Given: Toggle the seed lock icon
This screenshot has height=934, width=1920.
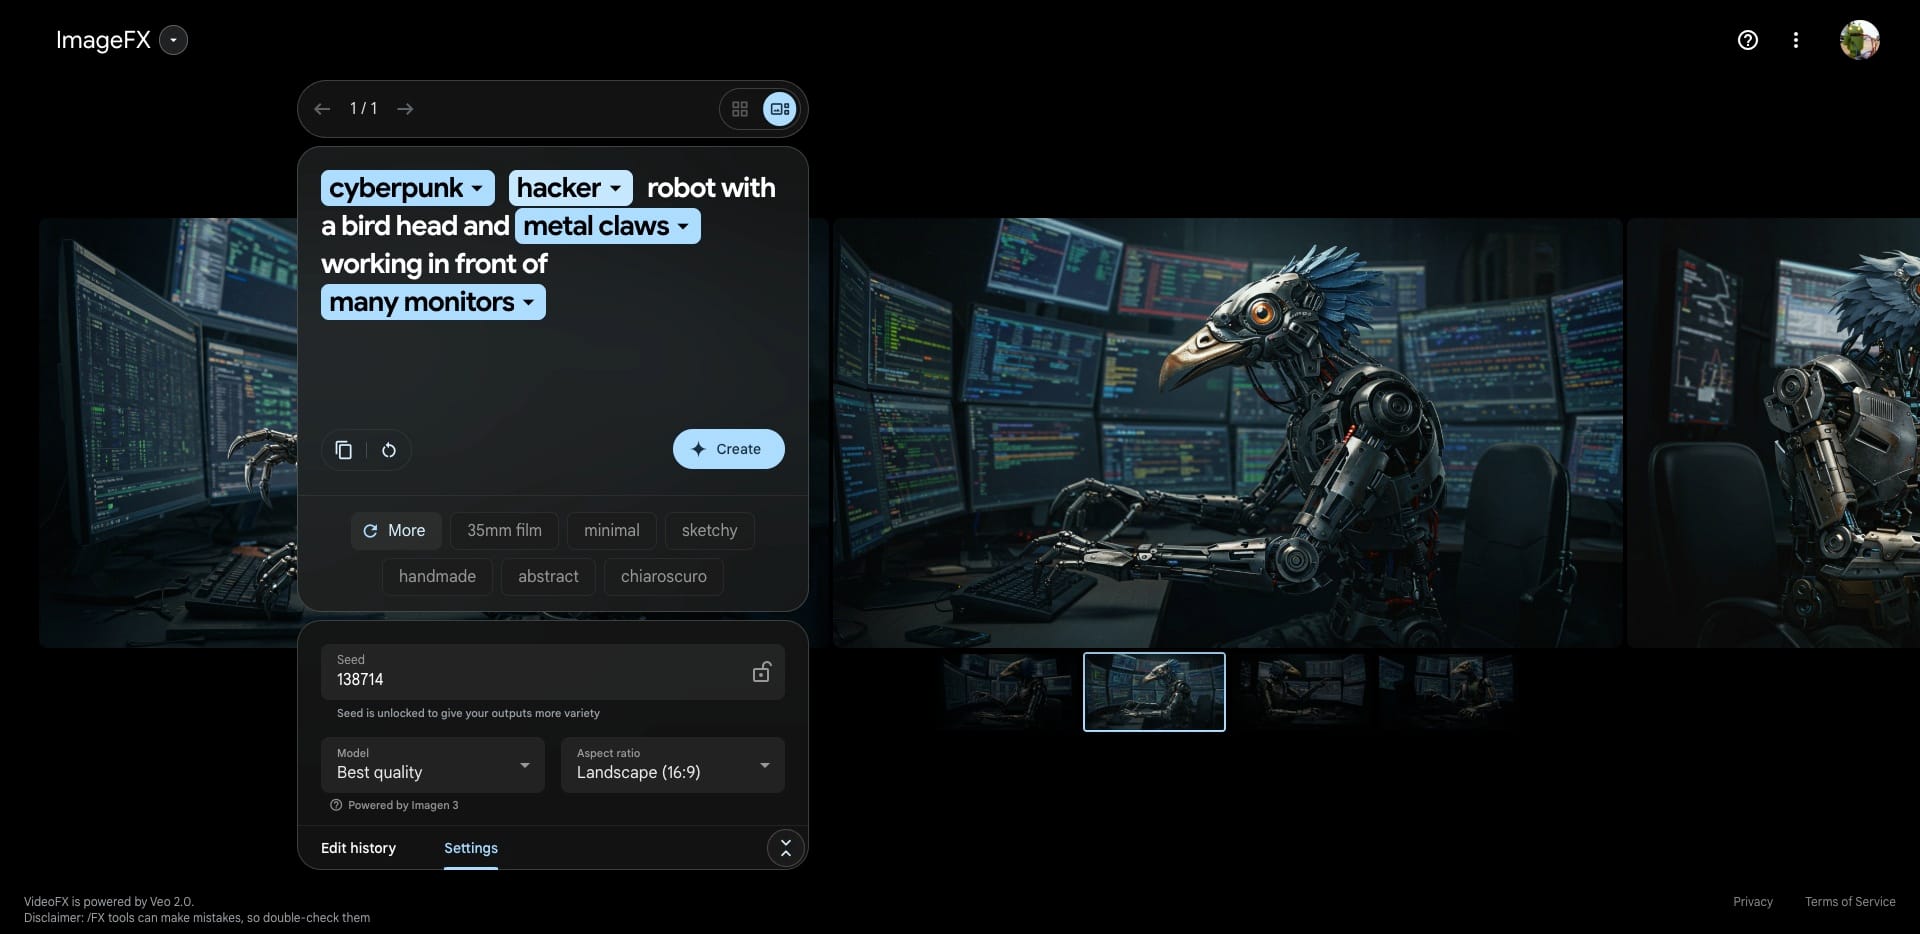Looking at the screenshot, I should (x=762, y=672).
